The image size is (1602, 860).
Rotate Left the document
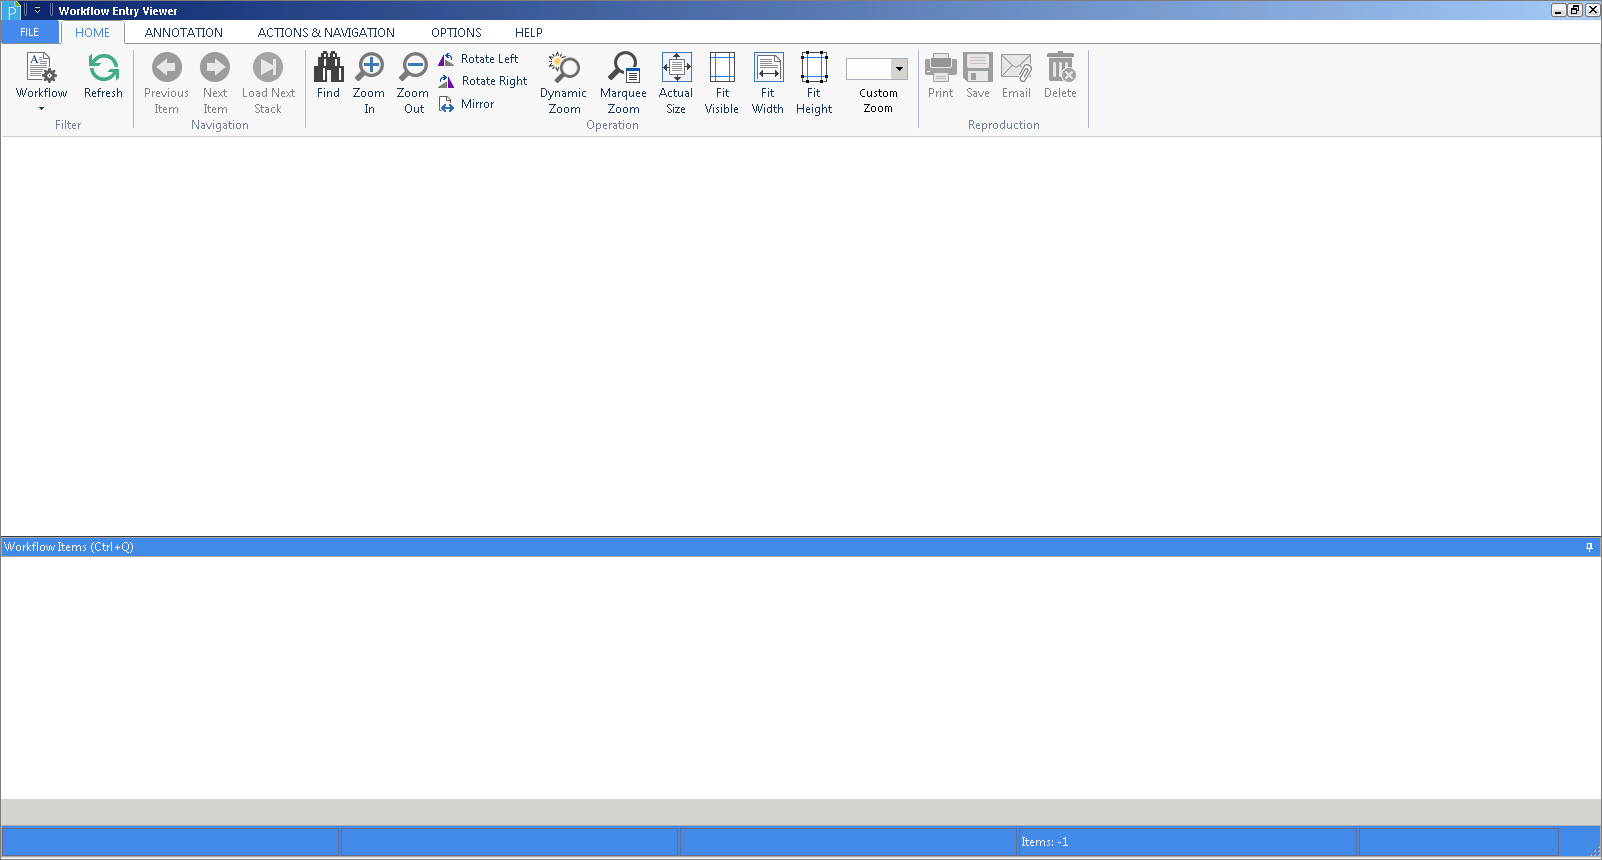[x=478, y=59]
